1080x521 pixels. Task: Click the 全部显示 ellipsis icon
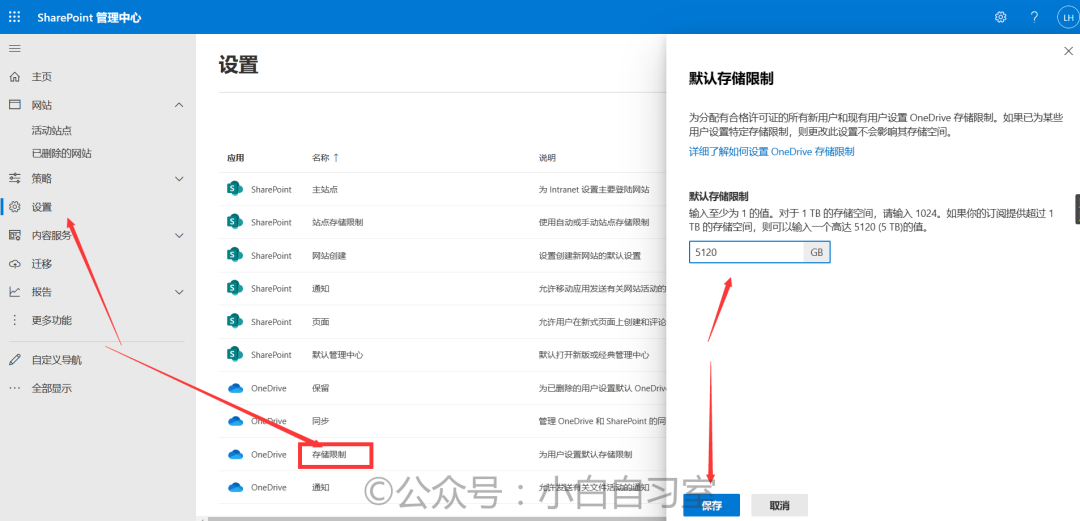[x=14, y=388]
